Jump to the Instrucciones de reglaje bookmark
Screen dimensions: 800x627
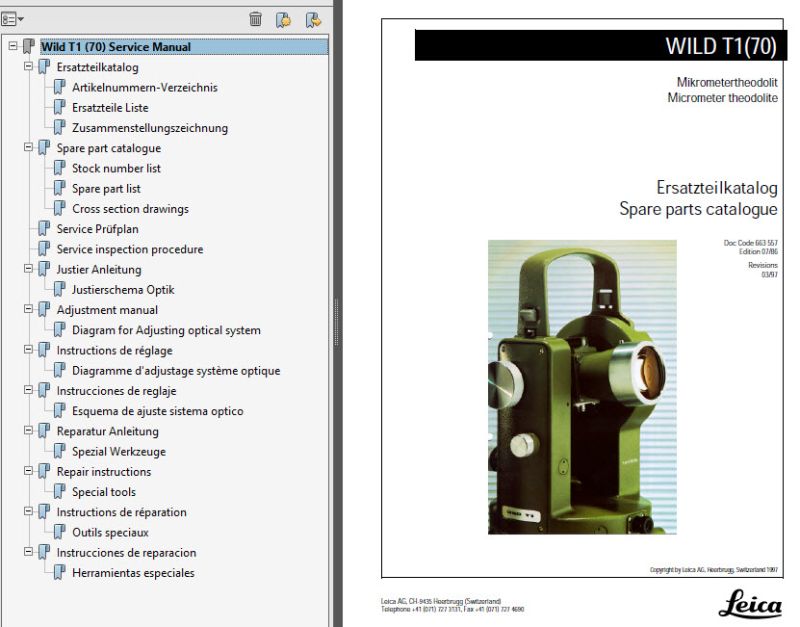click(x=116, y=391)
